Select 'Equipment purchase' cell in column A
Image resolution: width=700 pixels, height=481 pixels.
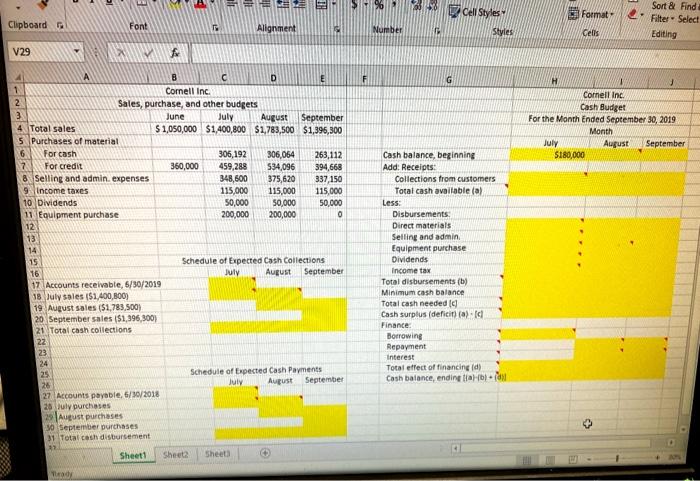[96, 215]
